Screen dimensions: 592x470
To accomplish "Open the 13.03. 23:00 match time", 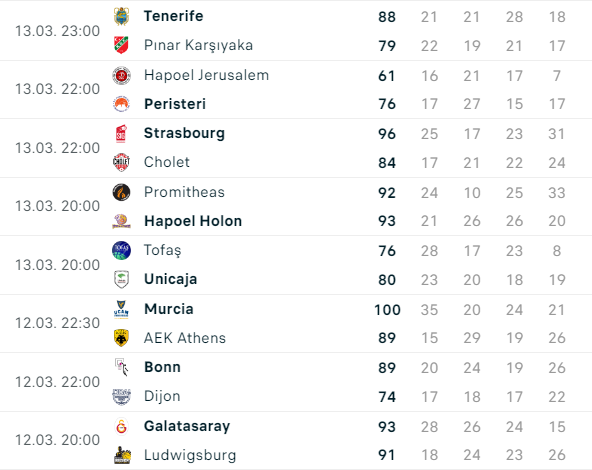I will coord(57,31).
